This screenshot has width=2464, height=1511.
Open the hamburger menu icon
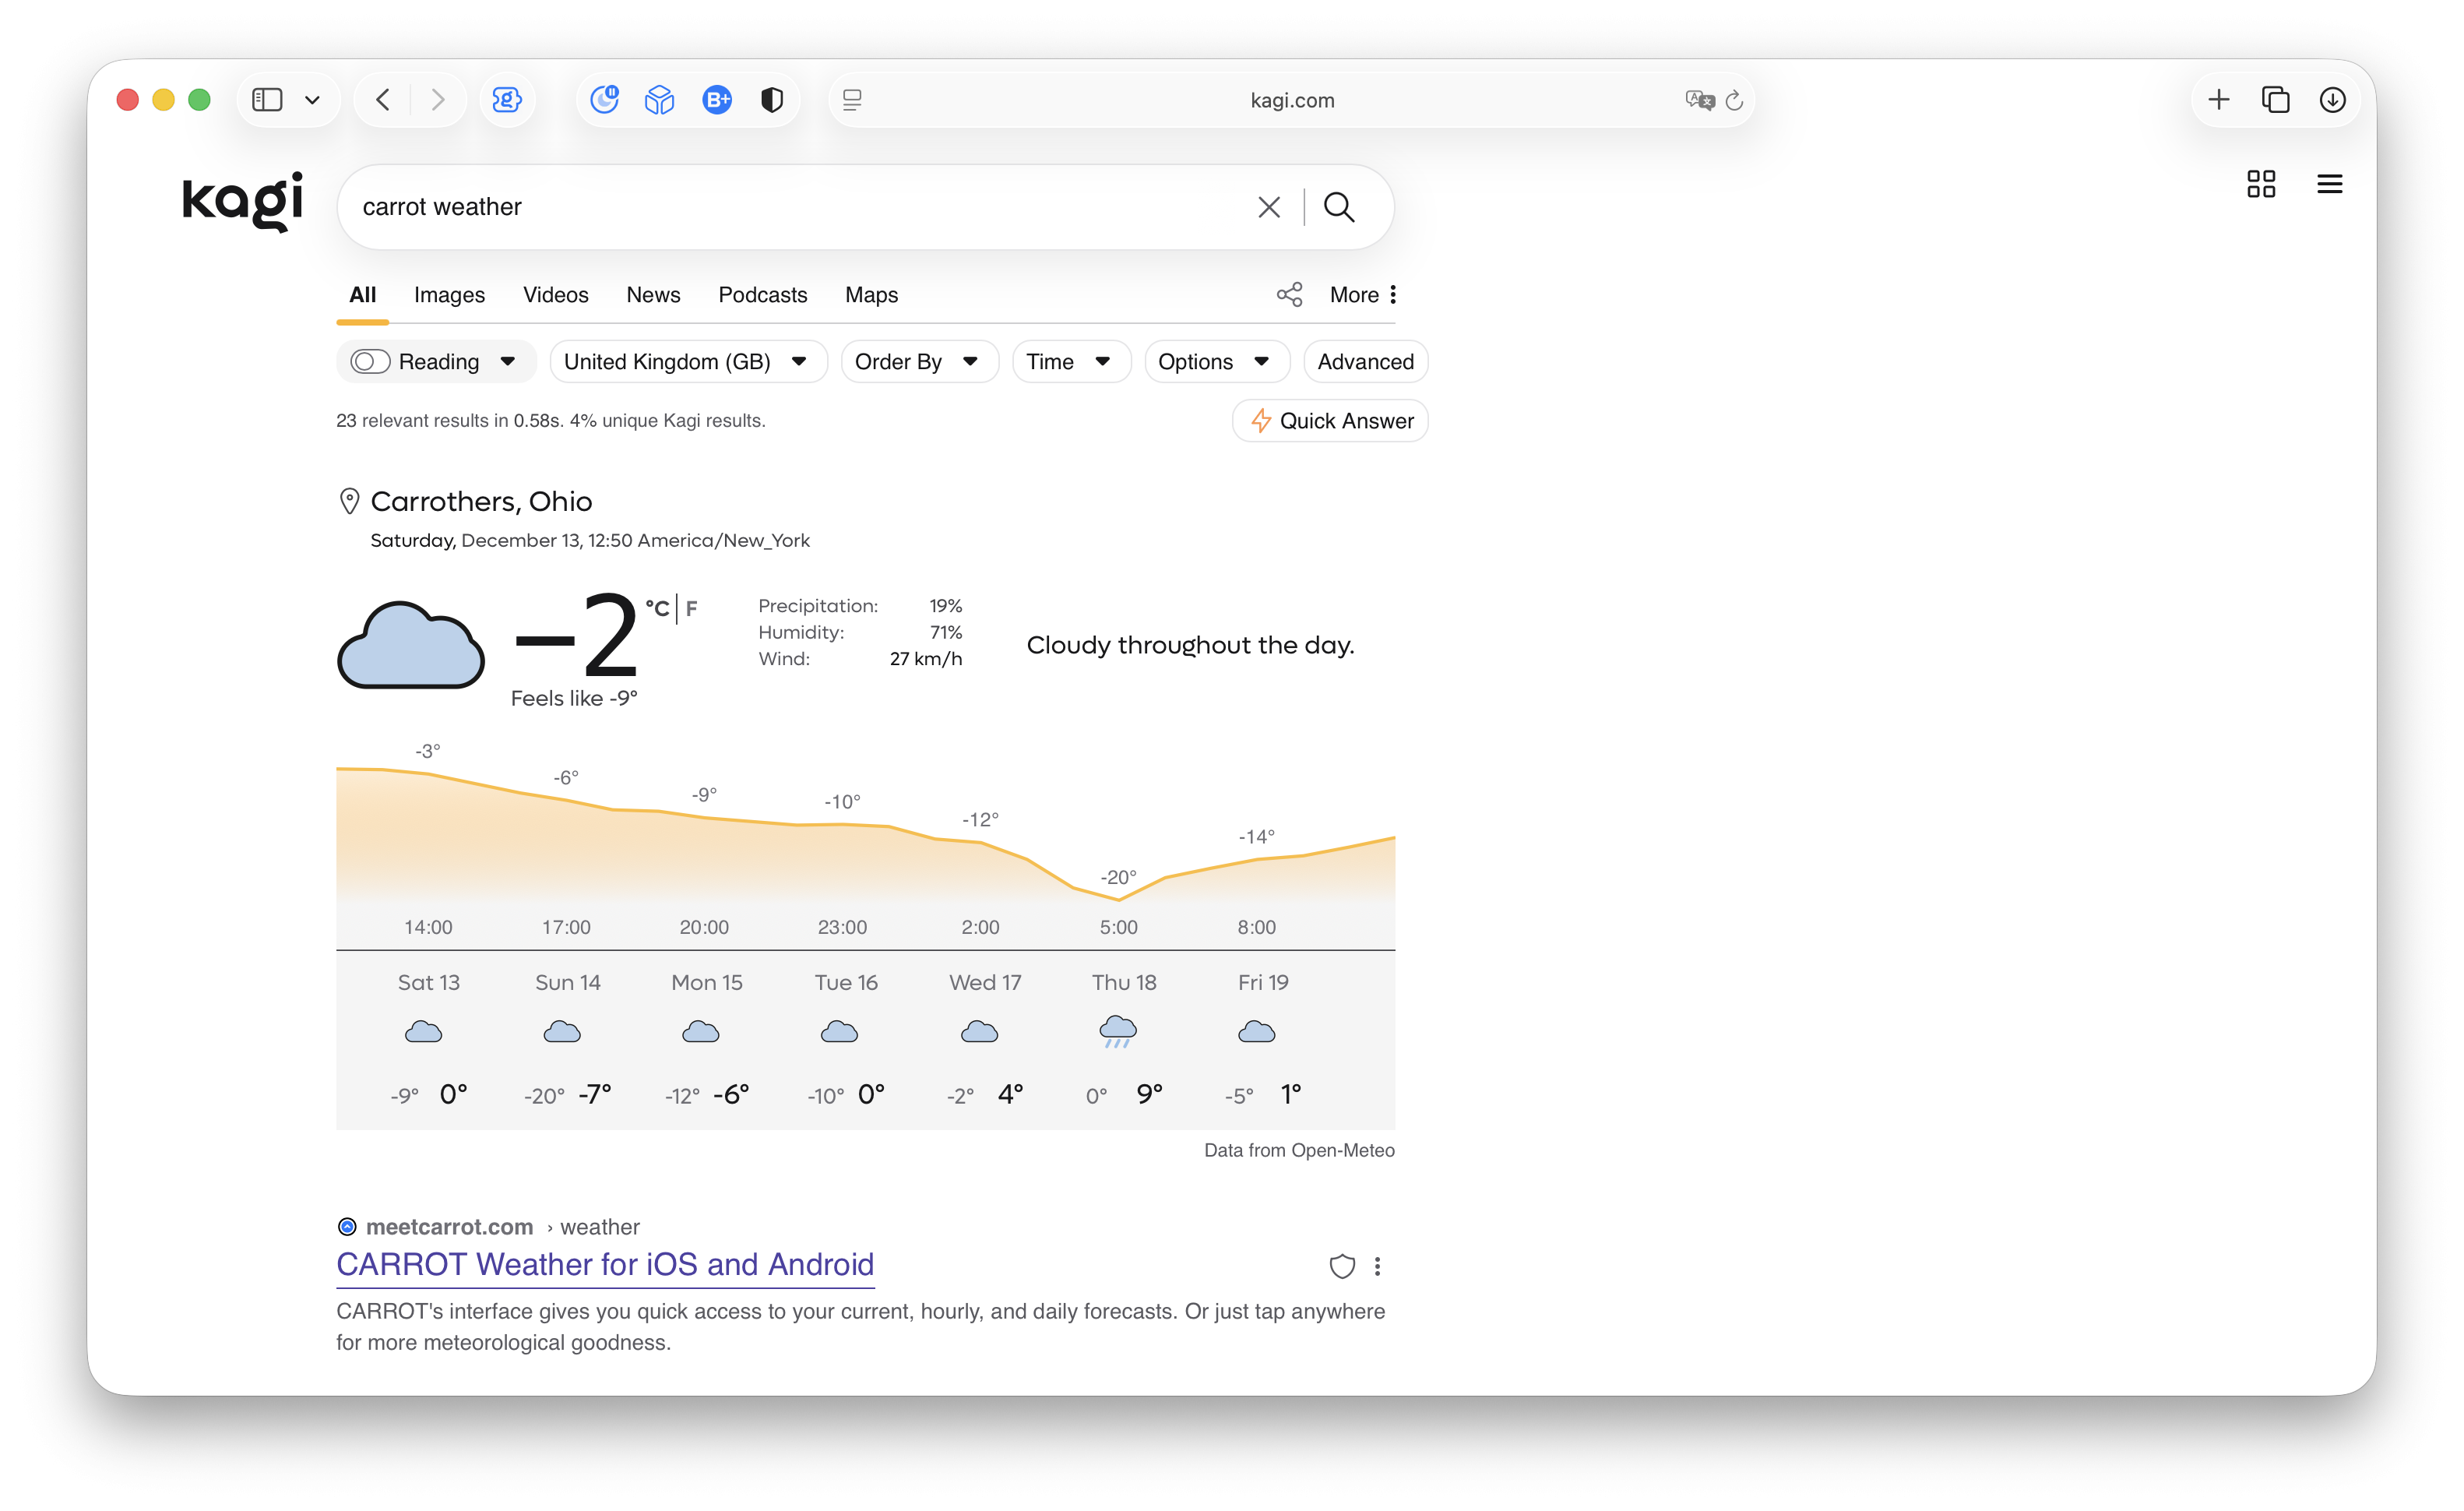pos(2329,184)
